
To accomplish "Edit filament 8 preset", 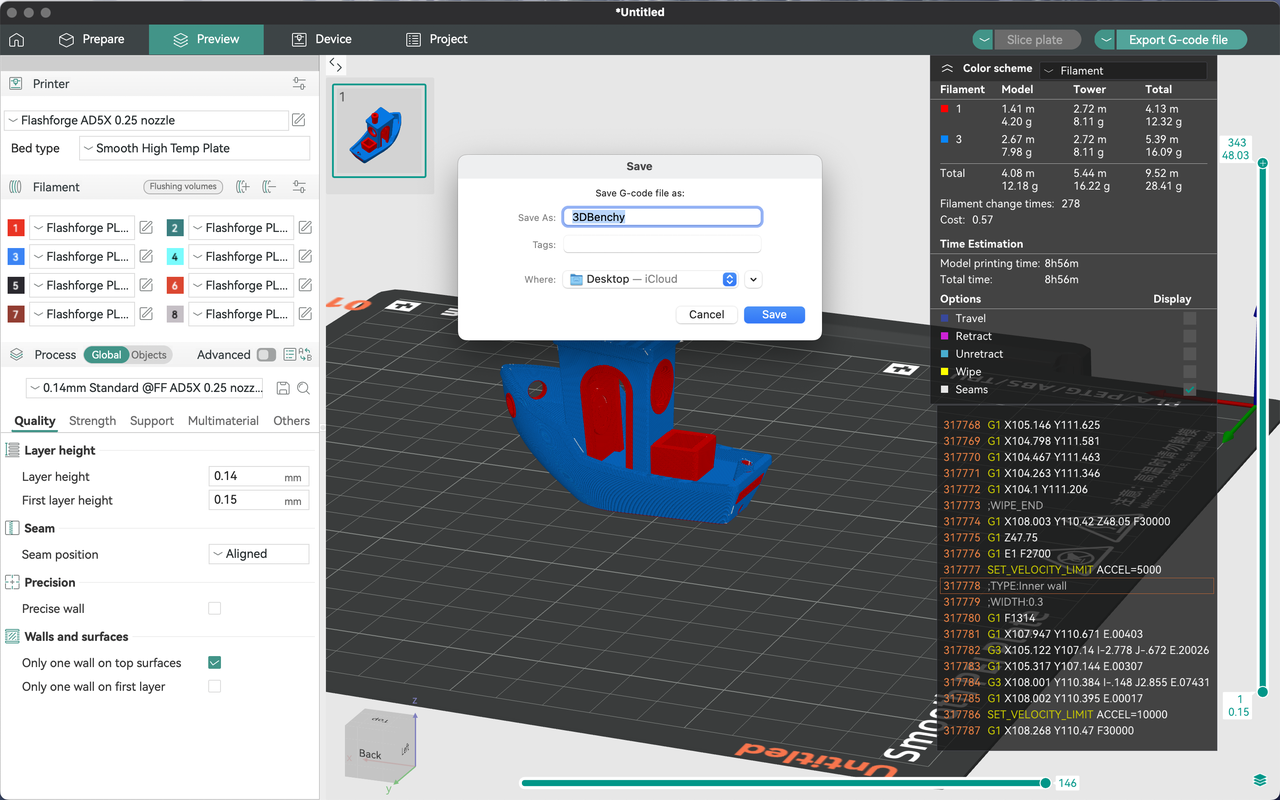I will tap(305, 314).
